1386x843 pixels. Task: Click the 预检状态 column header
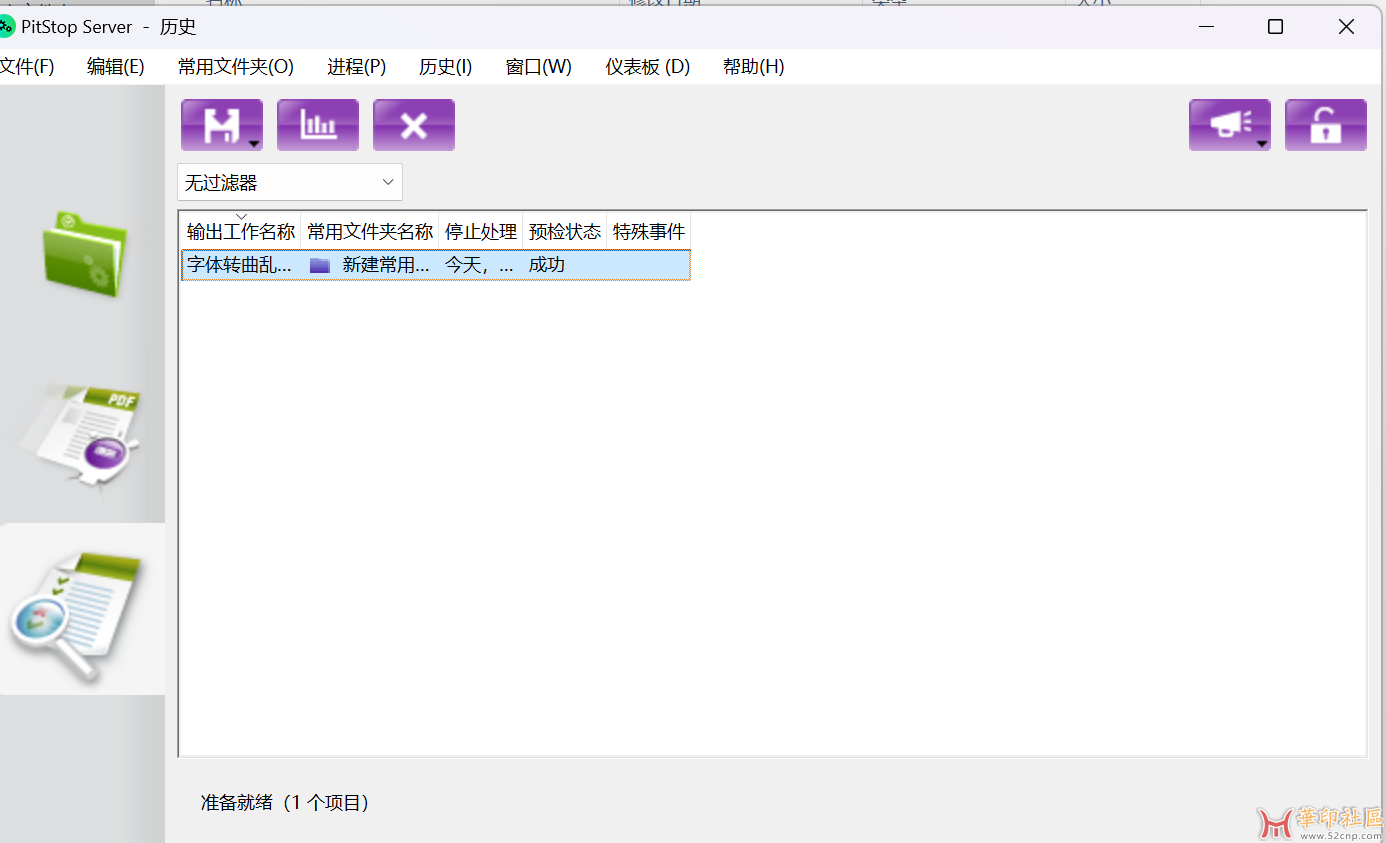pyautogui.click(x=564, y=232)
